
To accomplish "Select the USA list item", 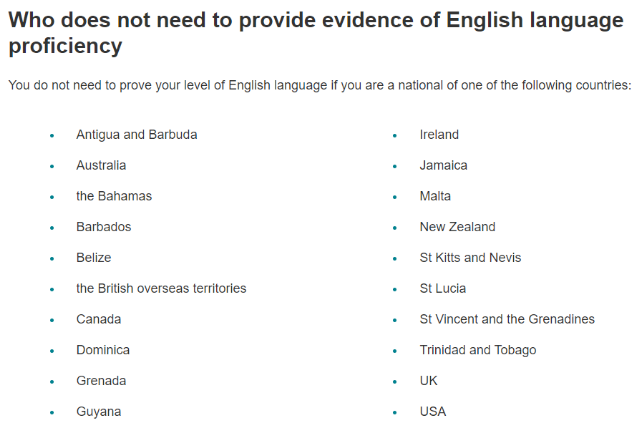I will click(x=433, y=411).
